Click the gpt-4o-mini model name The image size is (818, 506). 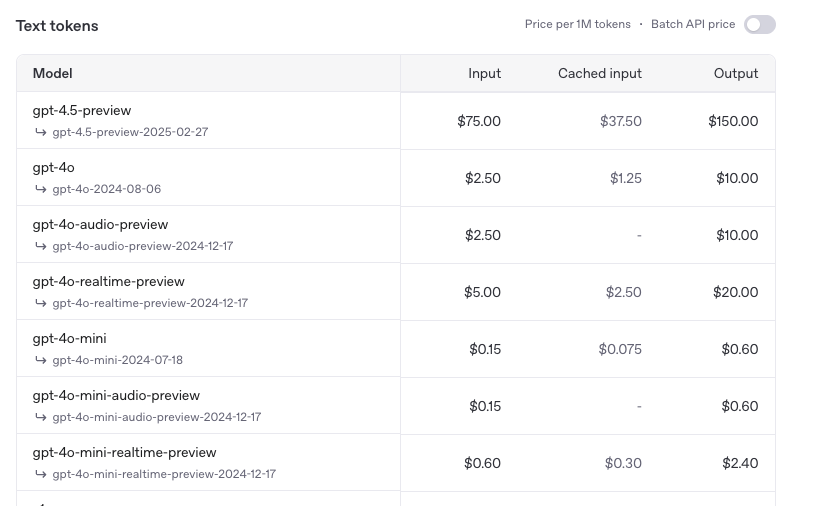coord(70,339)
